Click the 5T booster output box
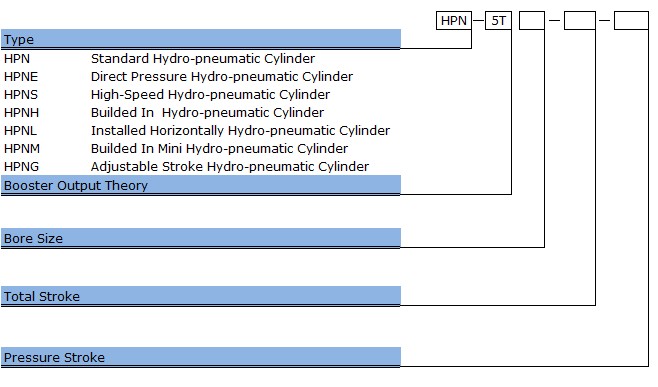This screenshot has height=387, width=658. tap(499, 21)
